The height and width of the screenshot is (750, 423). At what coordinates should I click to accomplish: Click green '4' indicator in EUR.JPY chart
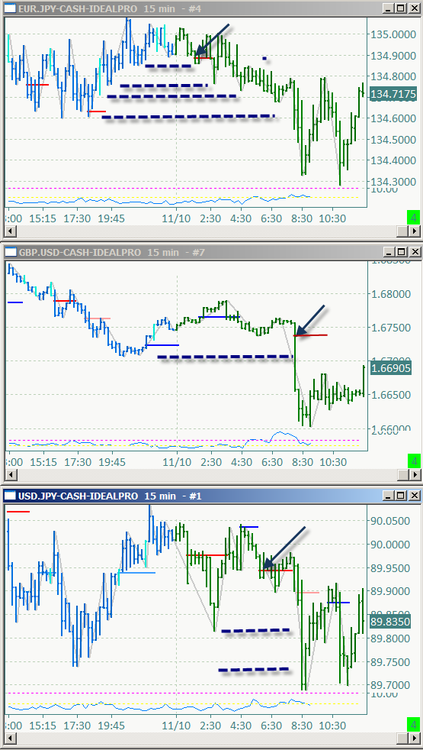413,216
